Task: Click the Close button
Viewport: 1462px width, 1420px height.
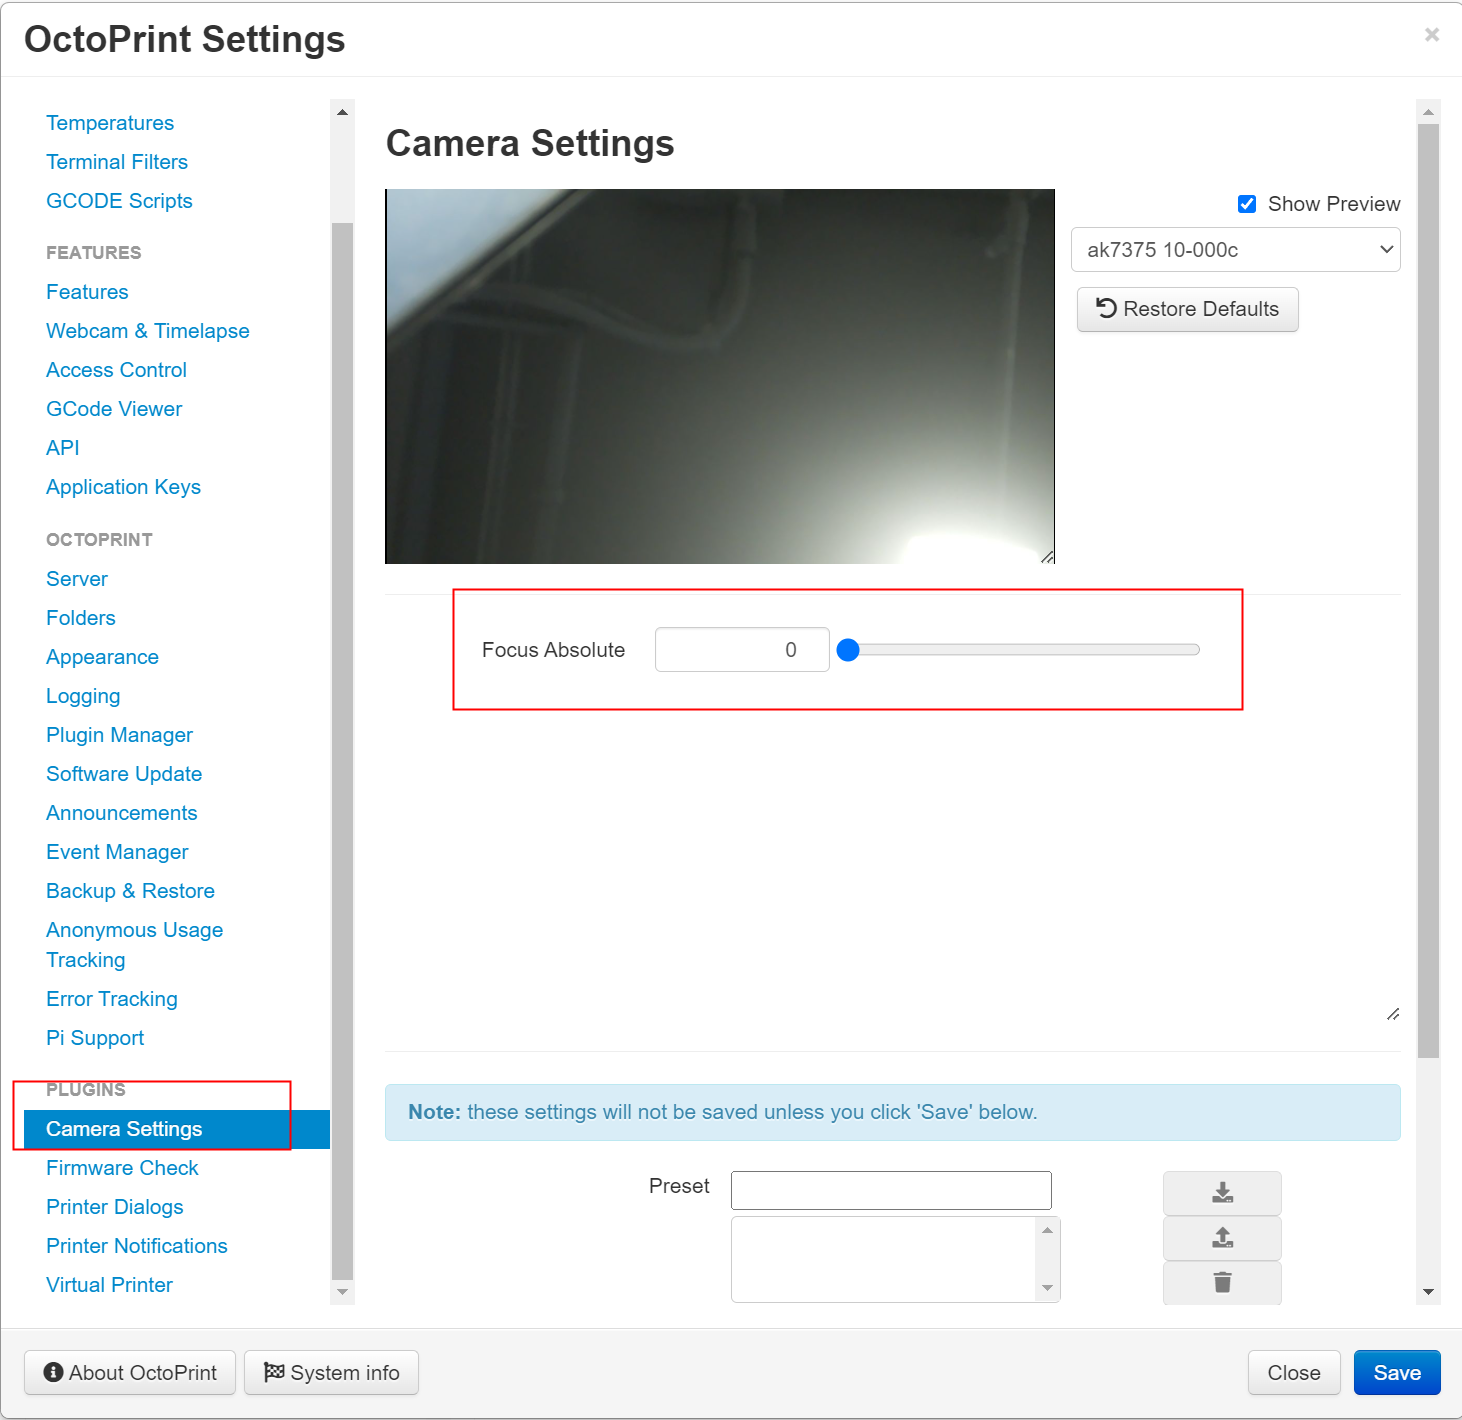Action: click(1294, 1373)
